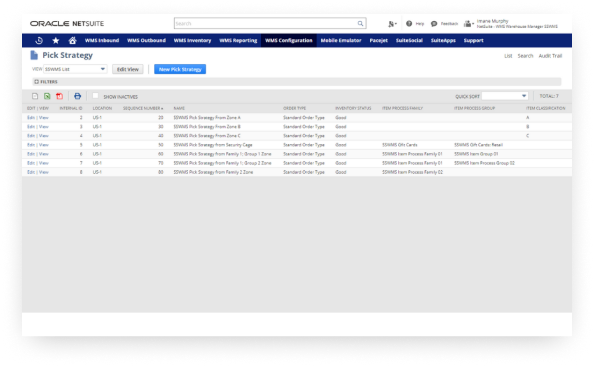The width and height of the screenshot is (594, 367).
Task: Click the New Pick Strategy button
Action: 180,69
